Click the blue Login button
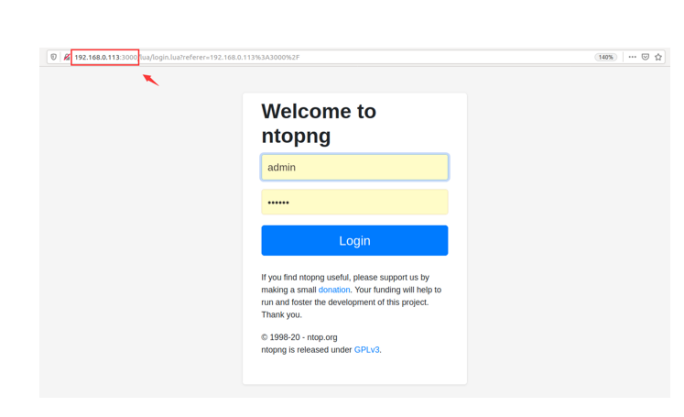Image resolution: width=684 pixels, height=417 pixels. click(355, 240)
